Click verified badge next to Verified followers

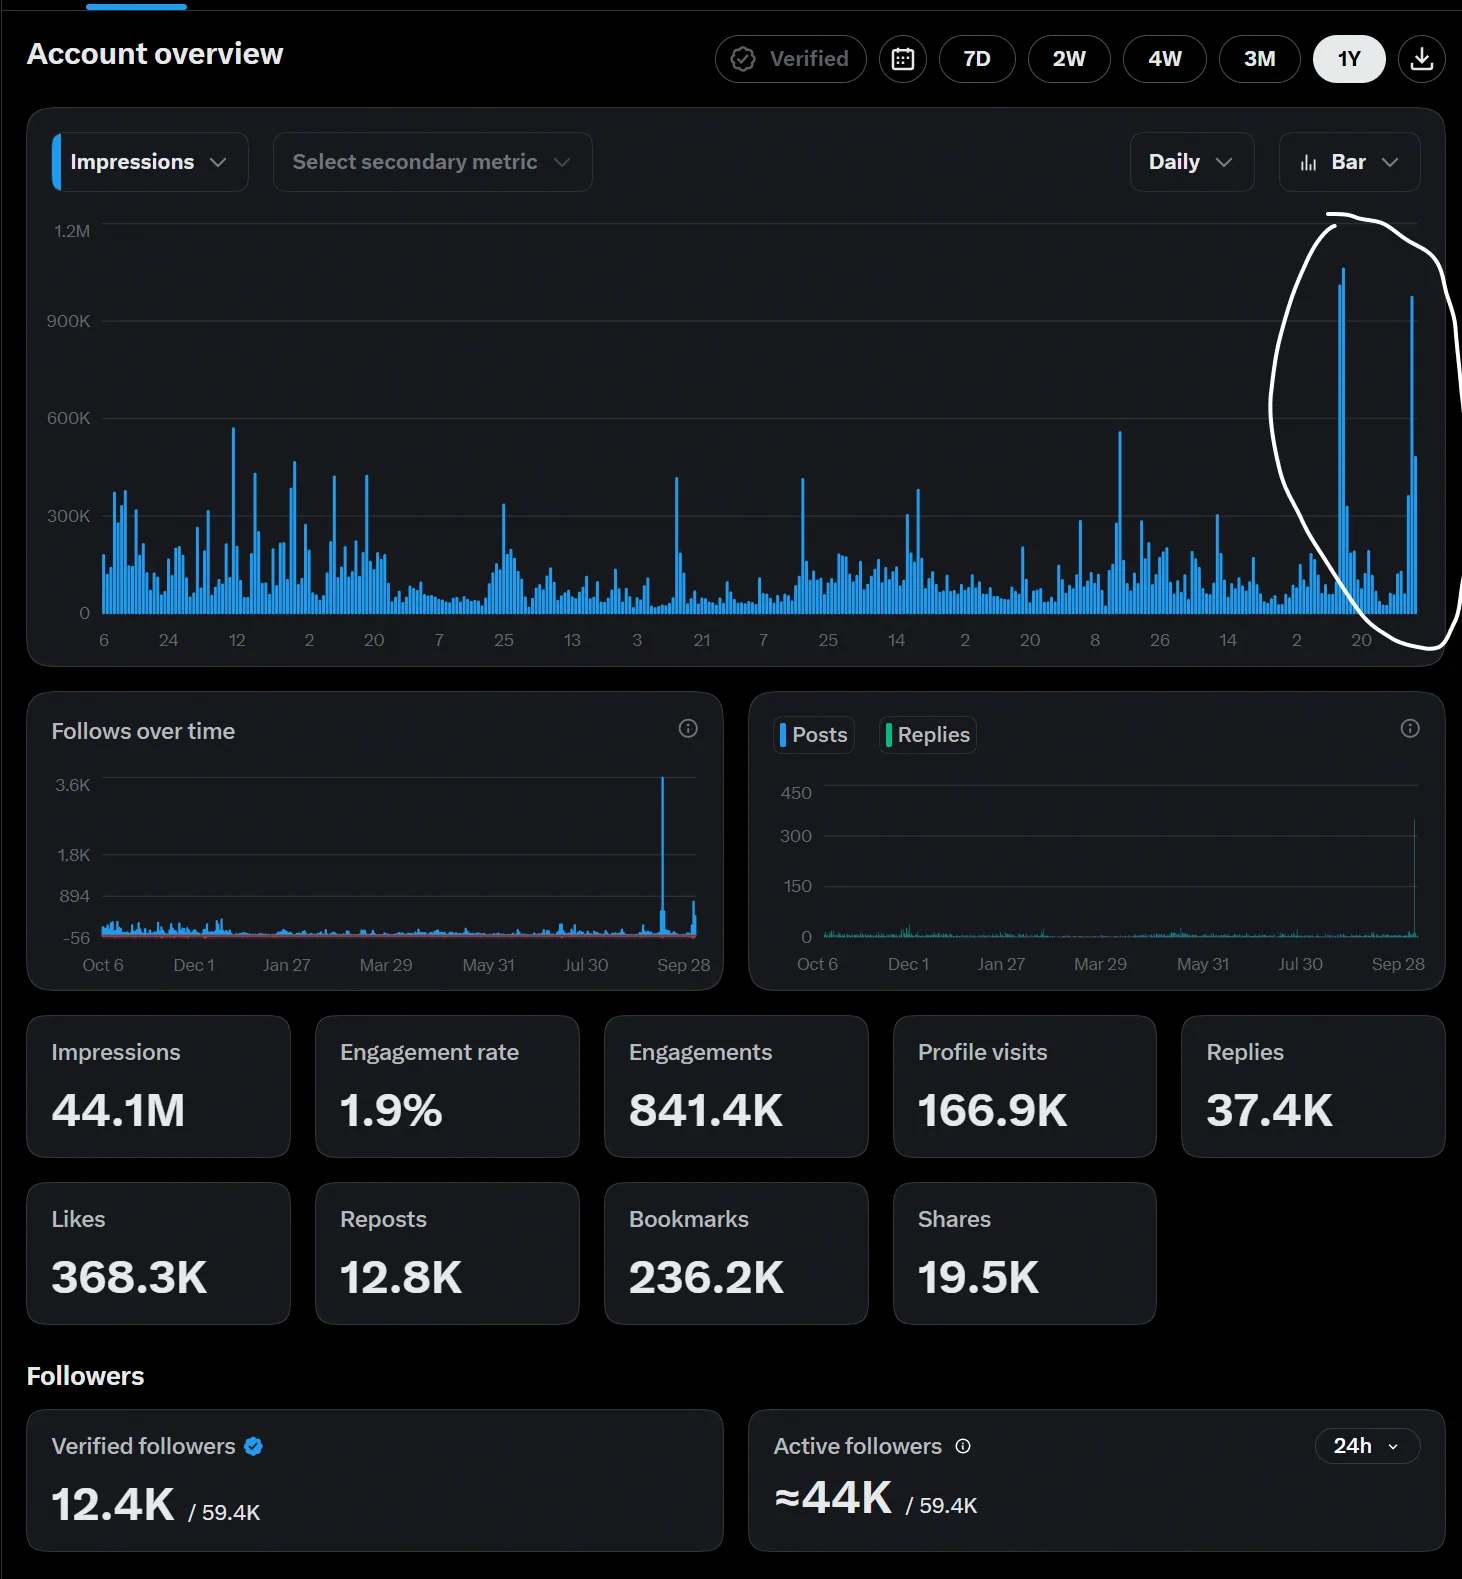tap(254, 1446)
